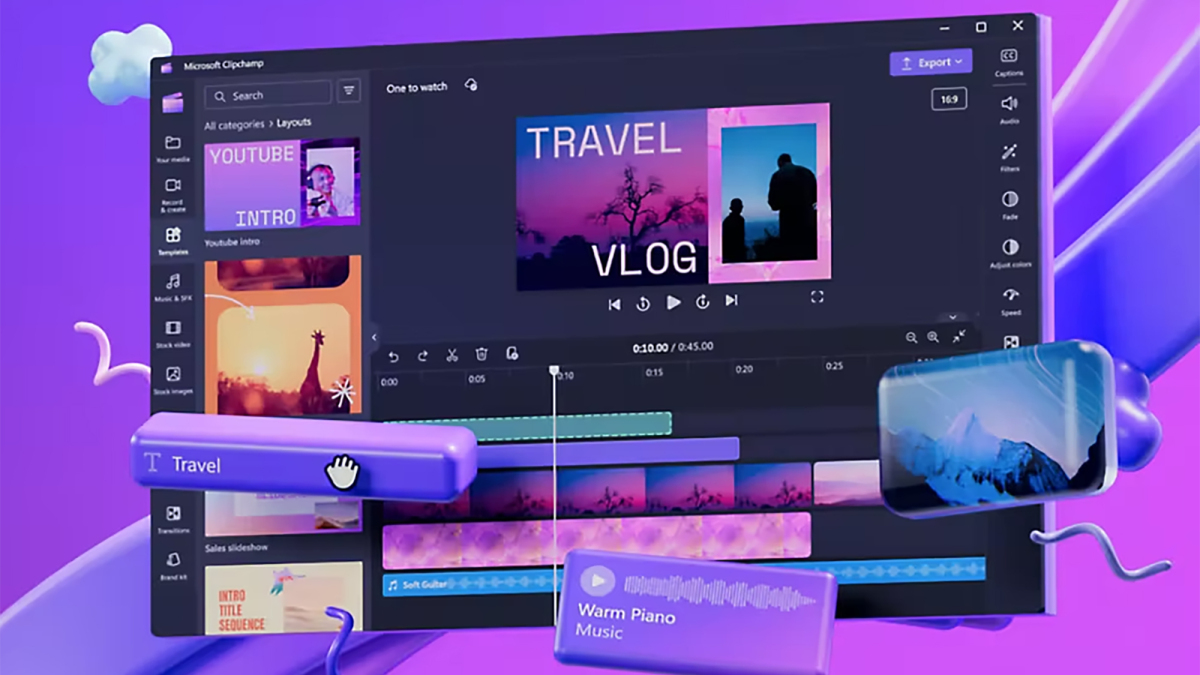Select the Youtube intro template thumbnail
The width and height of the screenshot is (1200, 675).
pos(282,185)
